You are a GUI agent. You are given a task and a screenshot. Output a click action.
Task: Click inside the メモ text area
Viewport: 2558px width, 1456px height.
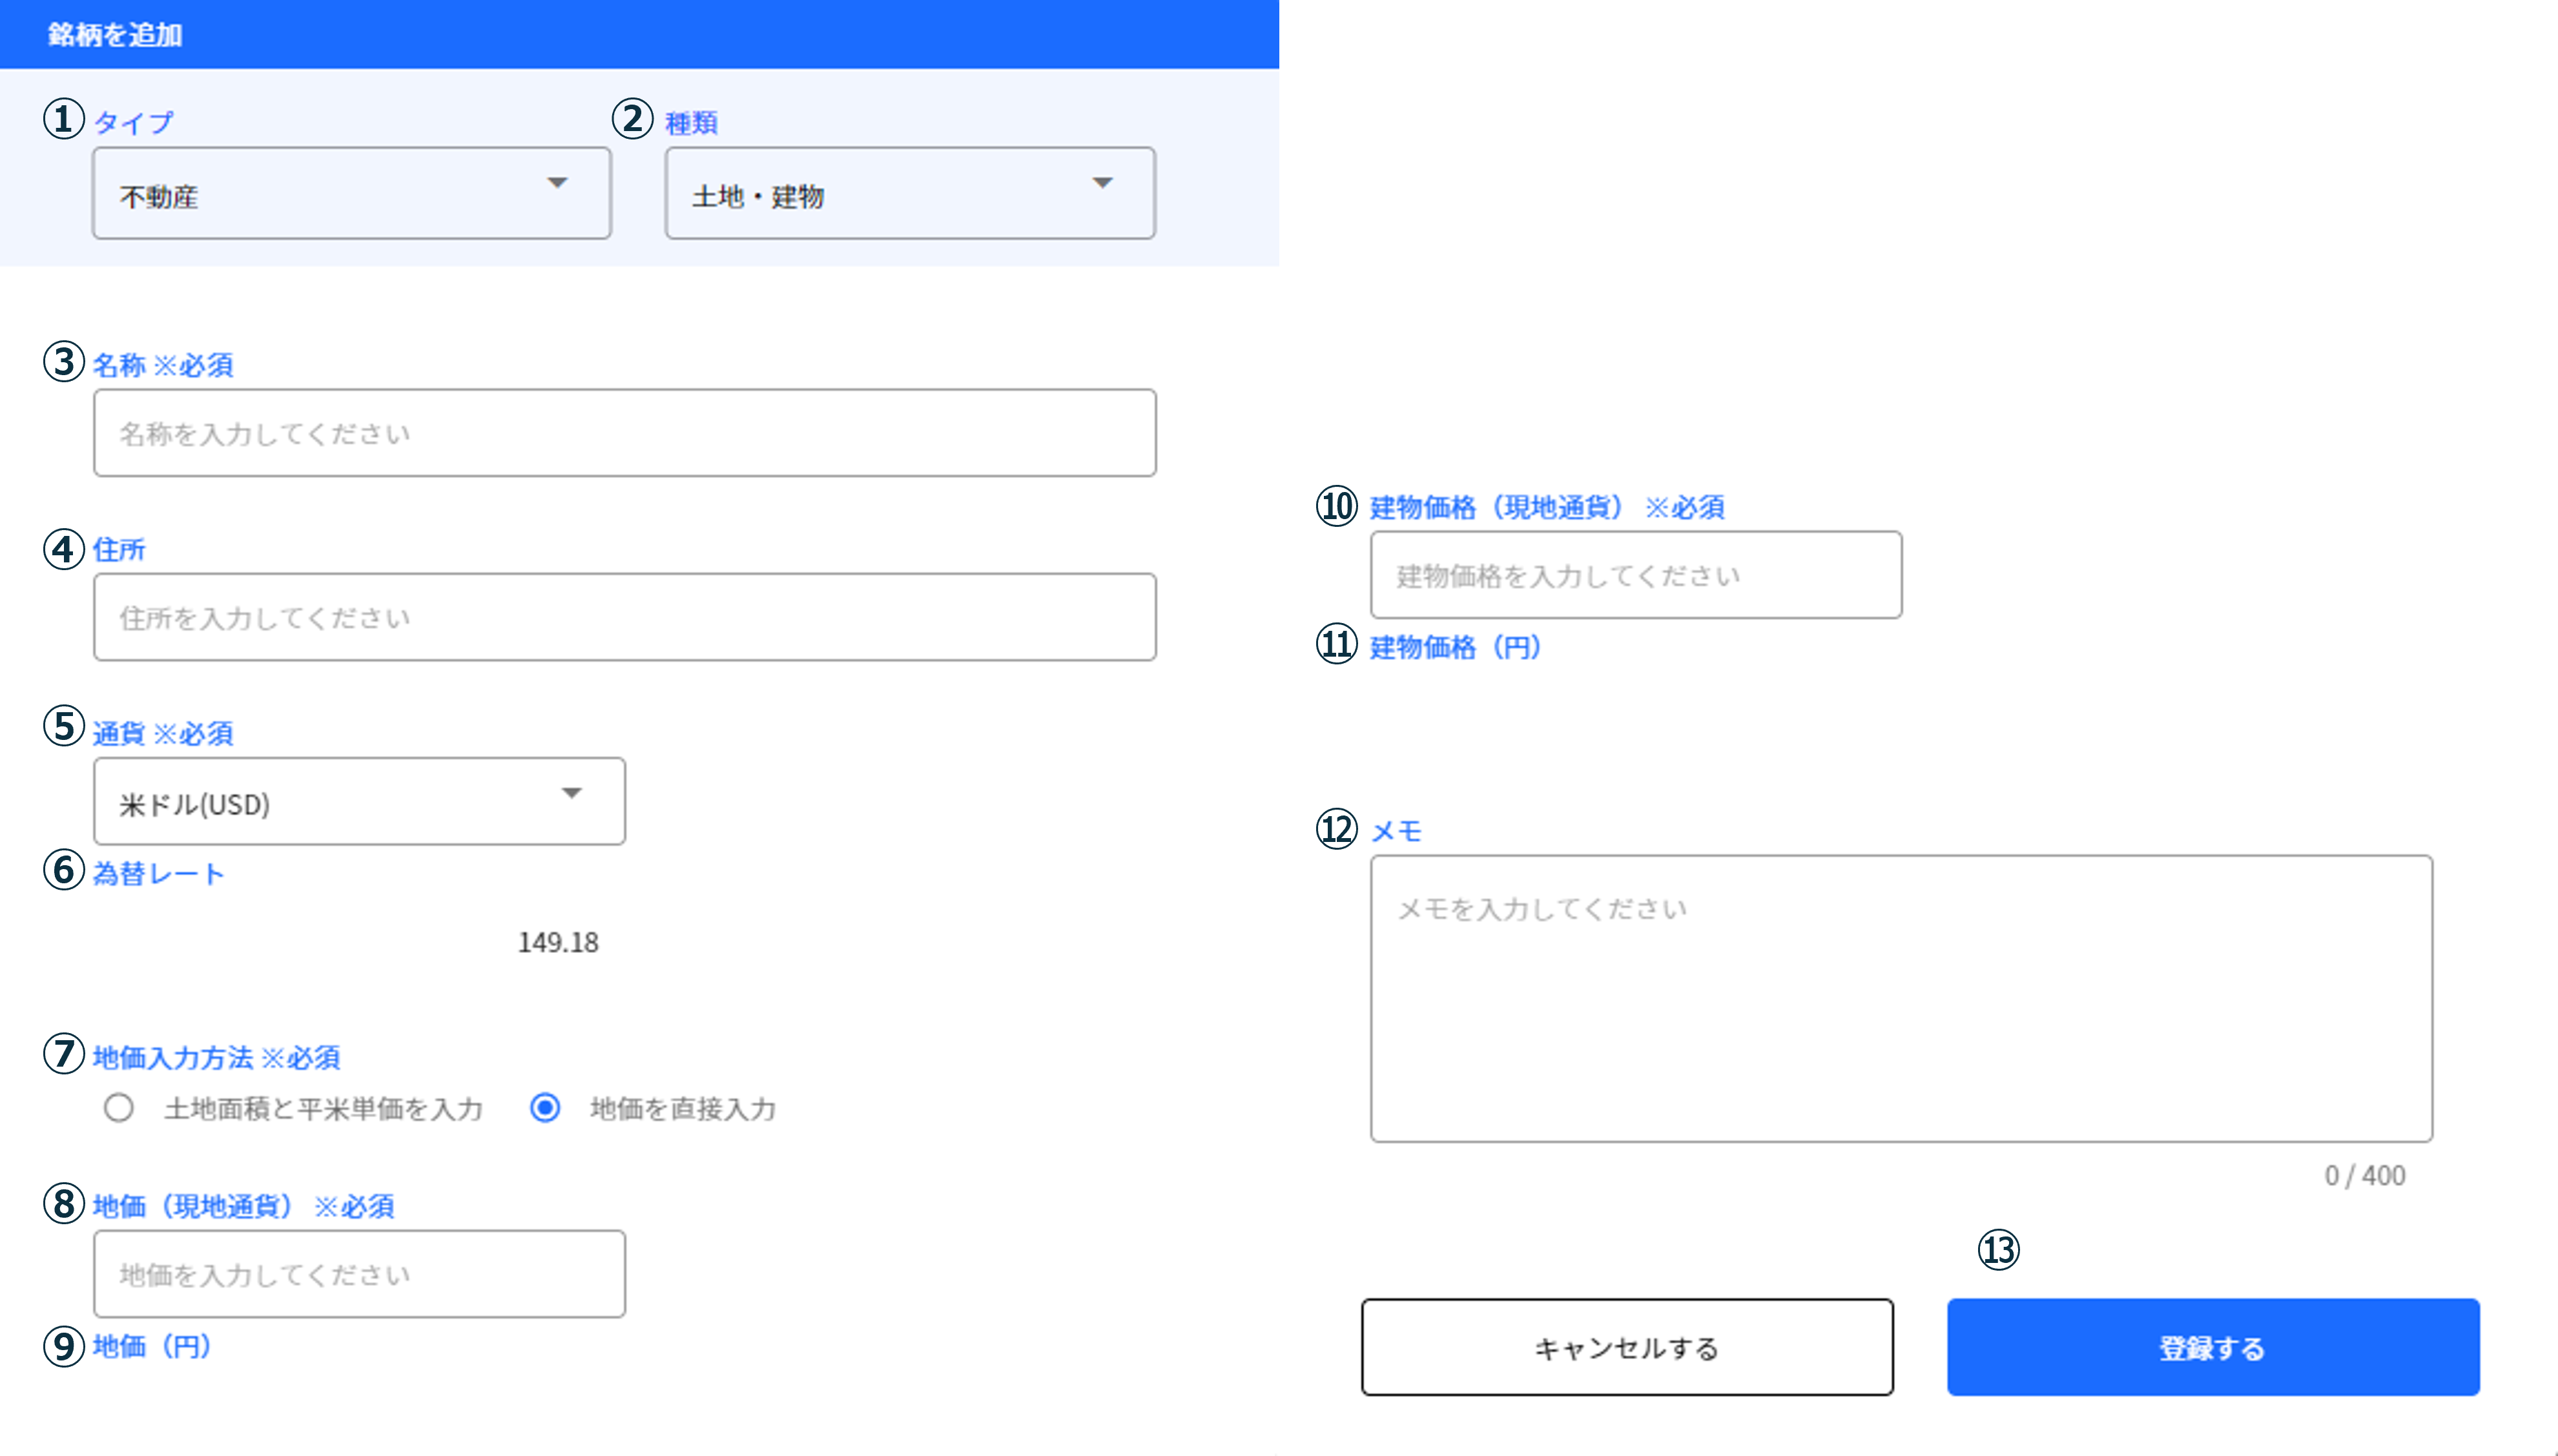pos(1900,998)
